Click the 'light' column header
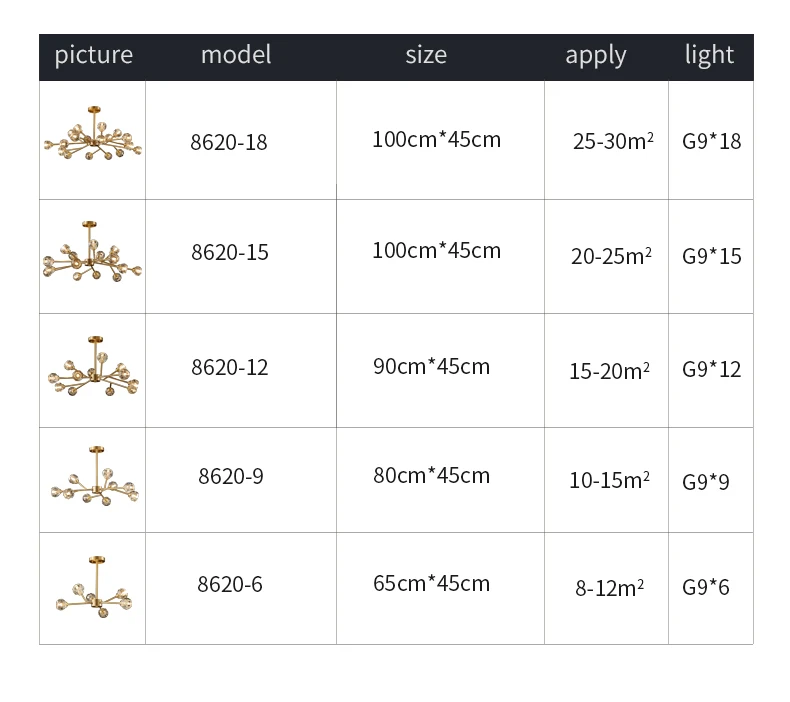 709,54
